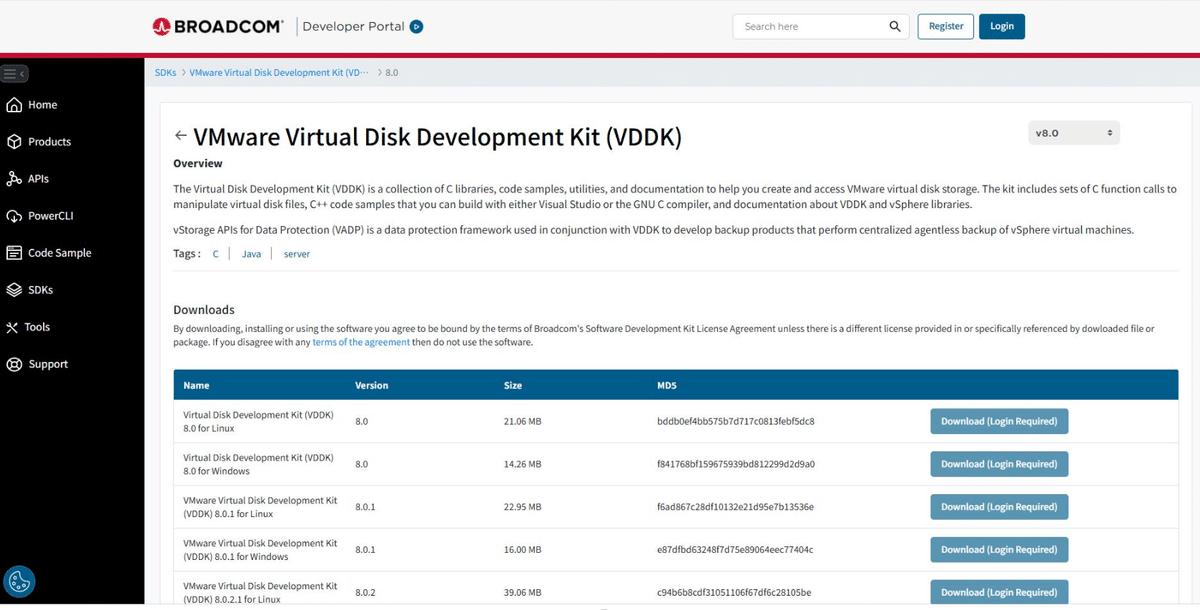Click the Home icon in the sidebar
This screenshot has width=1200, height=610.
click(x=13, y=104)
